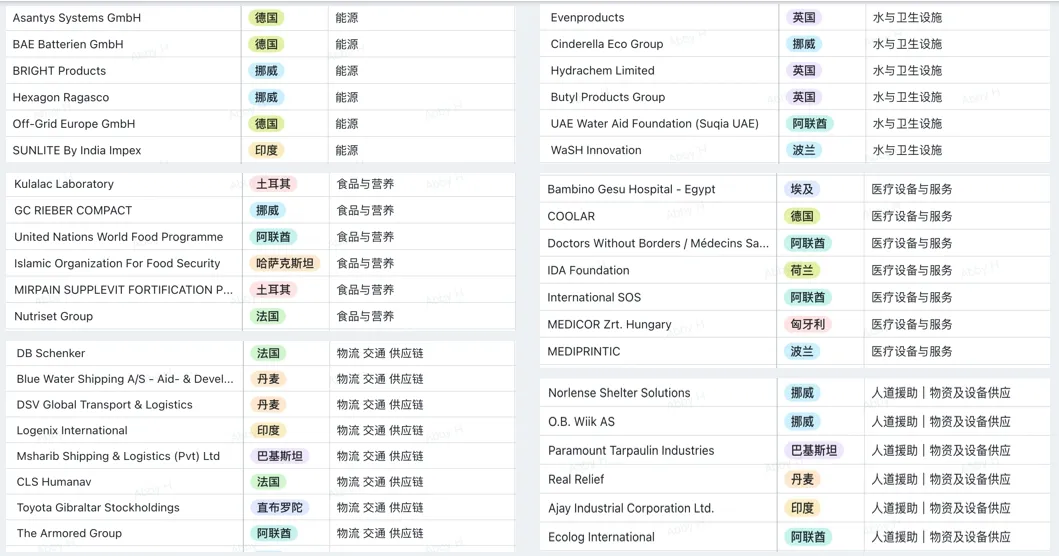Click International SOS company name

click(x=594, y=297)
